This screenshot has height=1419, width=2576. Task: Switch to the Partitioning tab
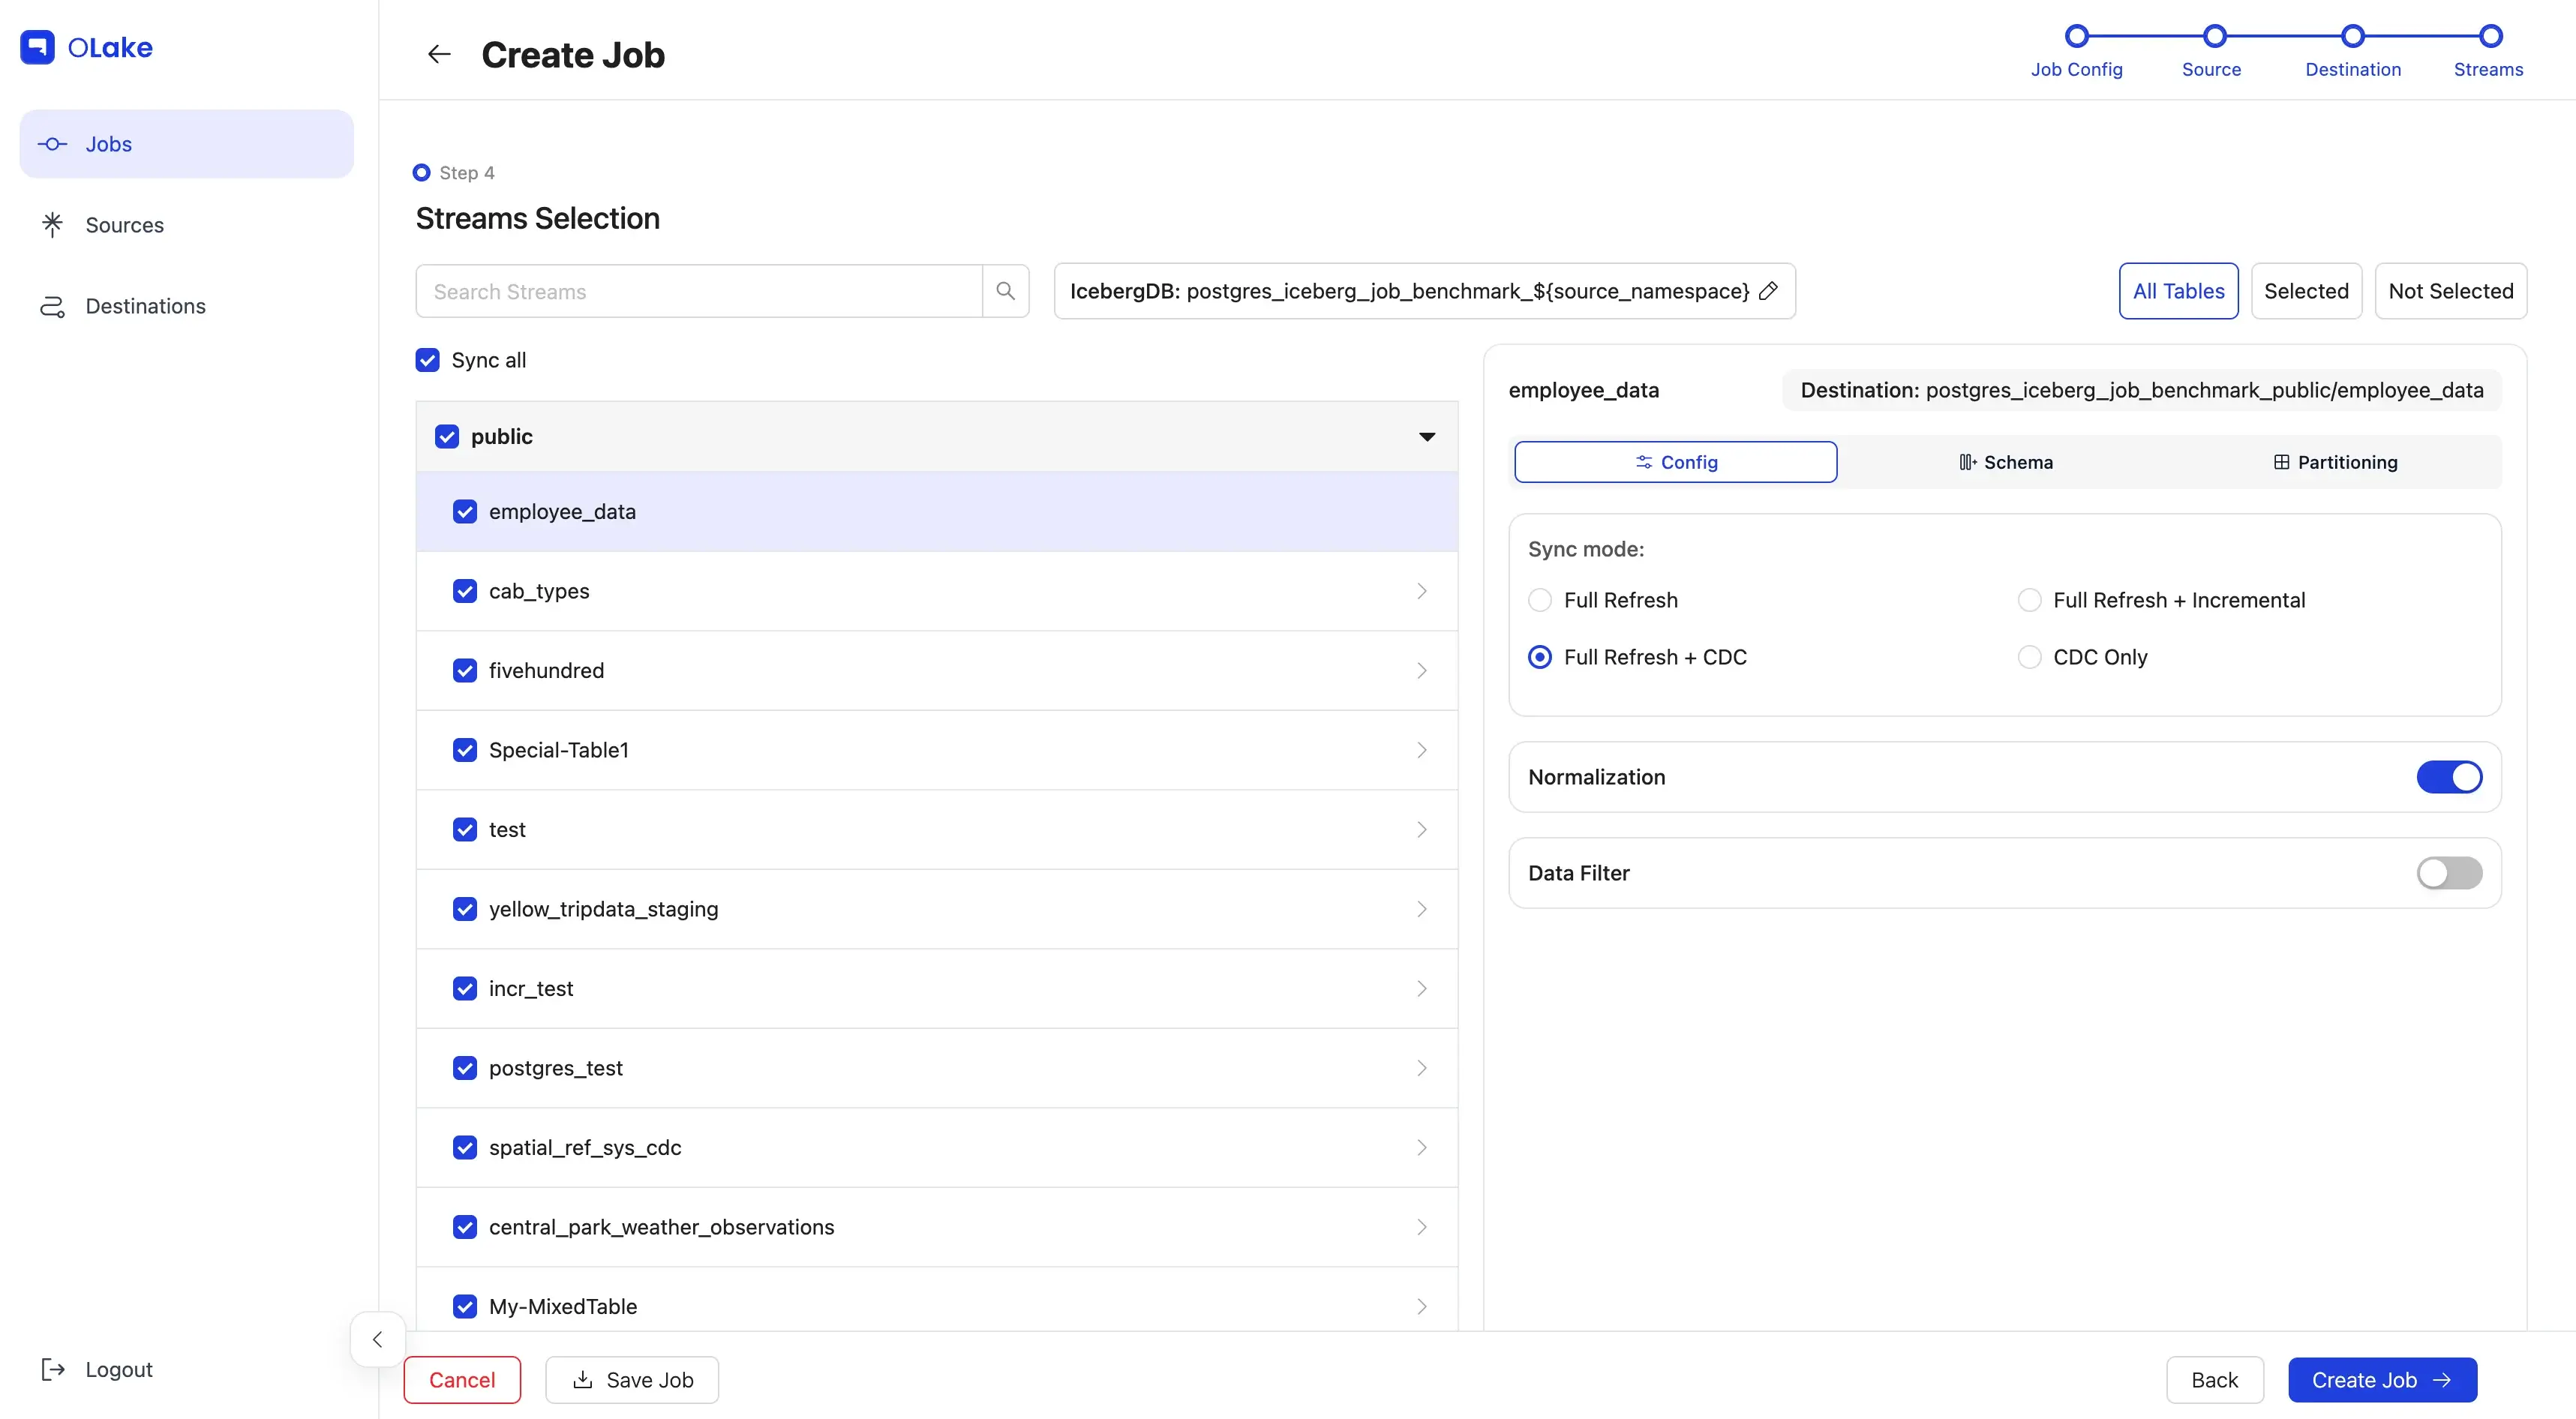tap(2335, 462)
